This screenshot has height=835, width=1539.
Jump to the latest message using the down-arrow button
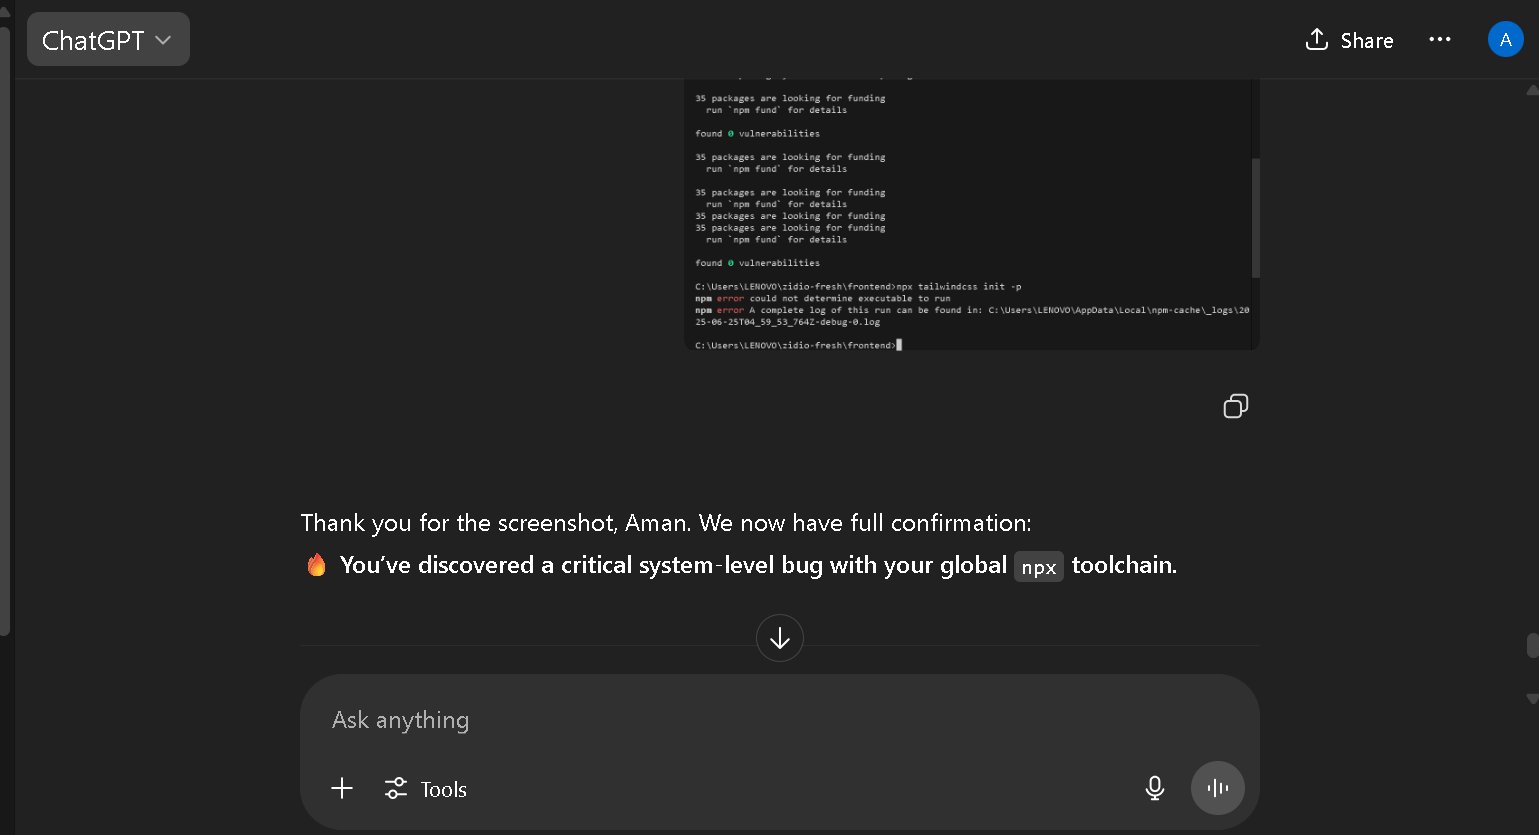pyautogui.click(x=780, y=638)
